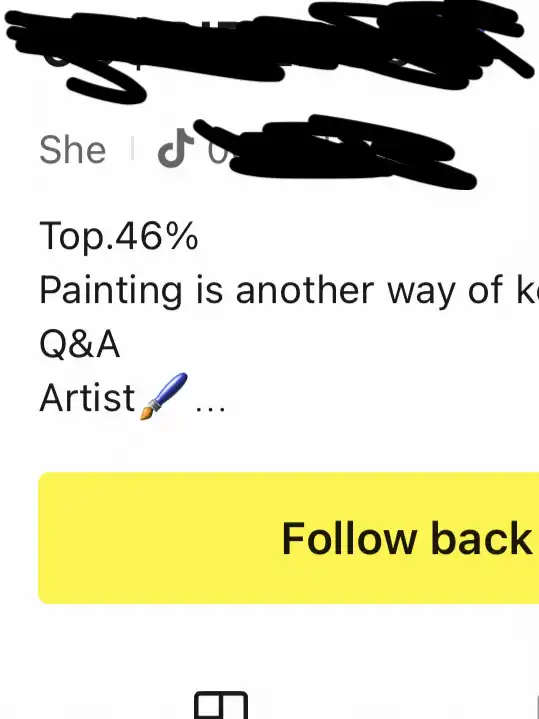Click the word Painting in the bio
Viewport: 539px width, 719px height.
111,292
